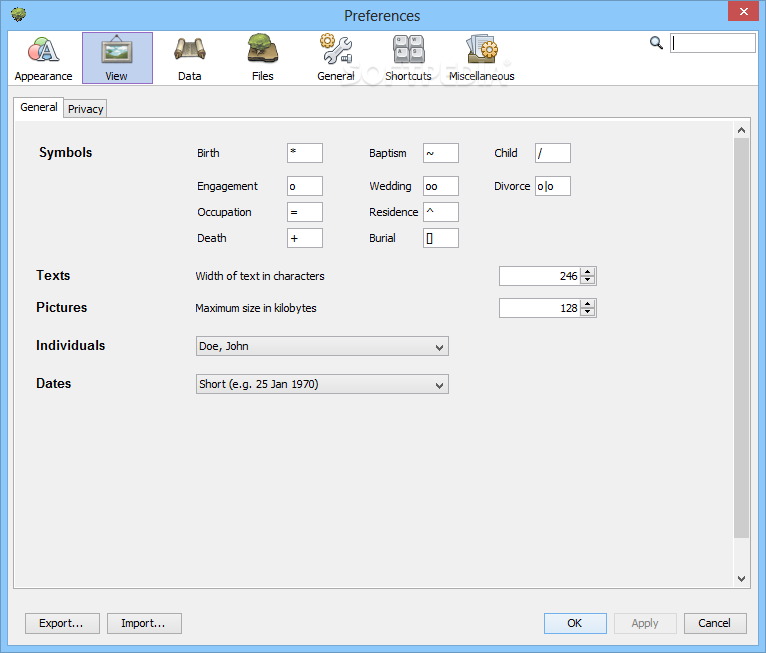The width and height of the screenshot is (766, 653).
Task: Click the Export... button
Action: point(62,623)
